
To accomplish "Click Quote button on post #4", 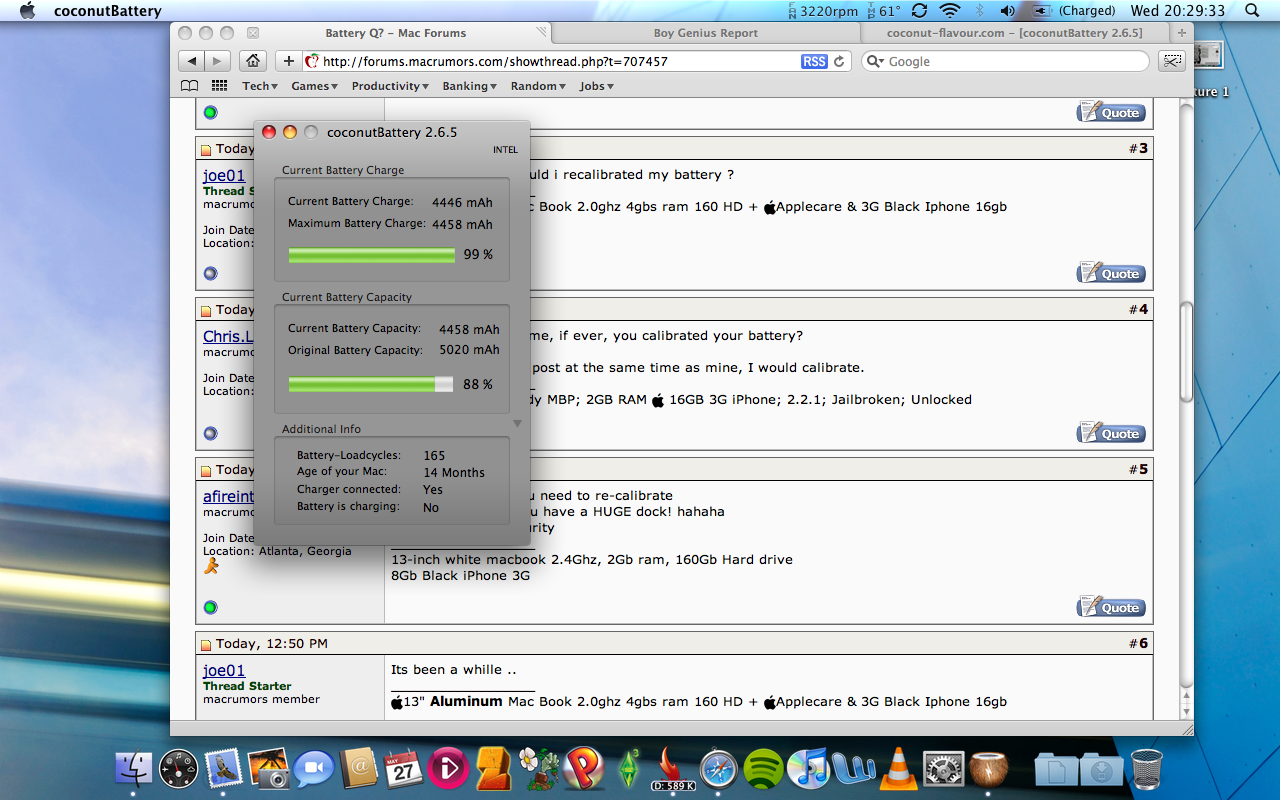I will [x=1111, y=433].
